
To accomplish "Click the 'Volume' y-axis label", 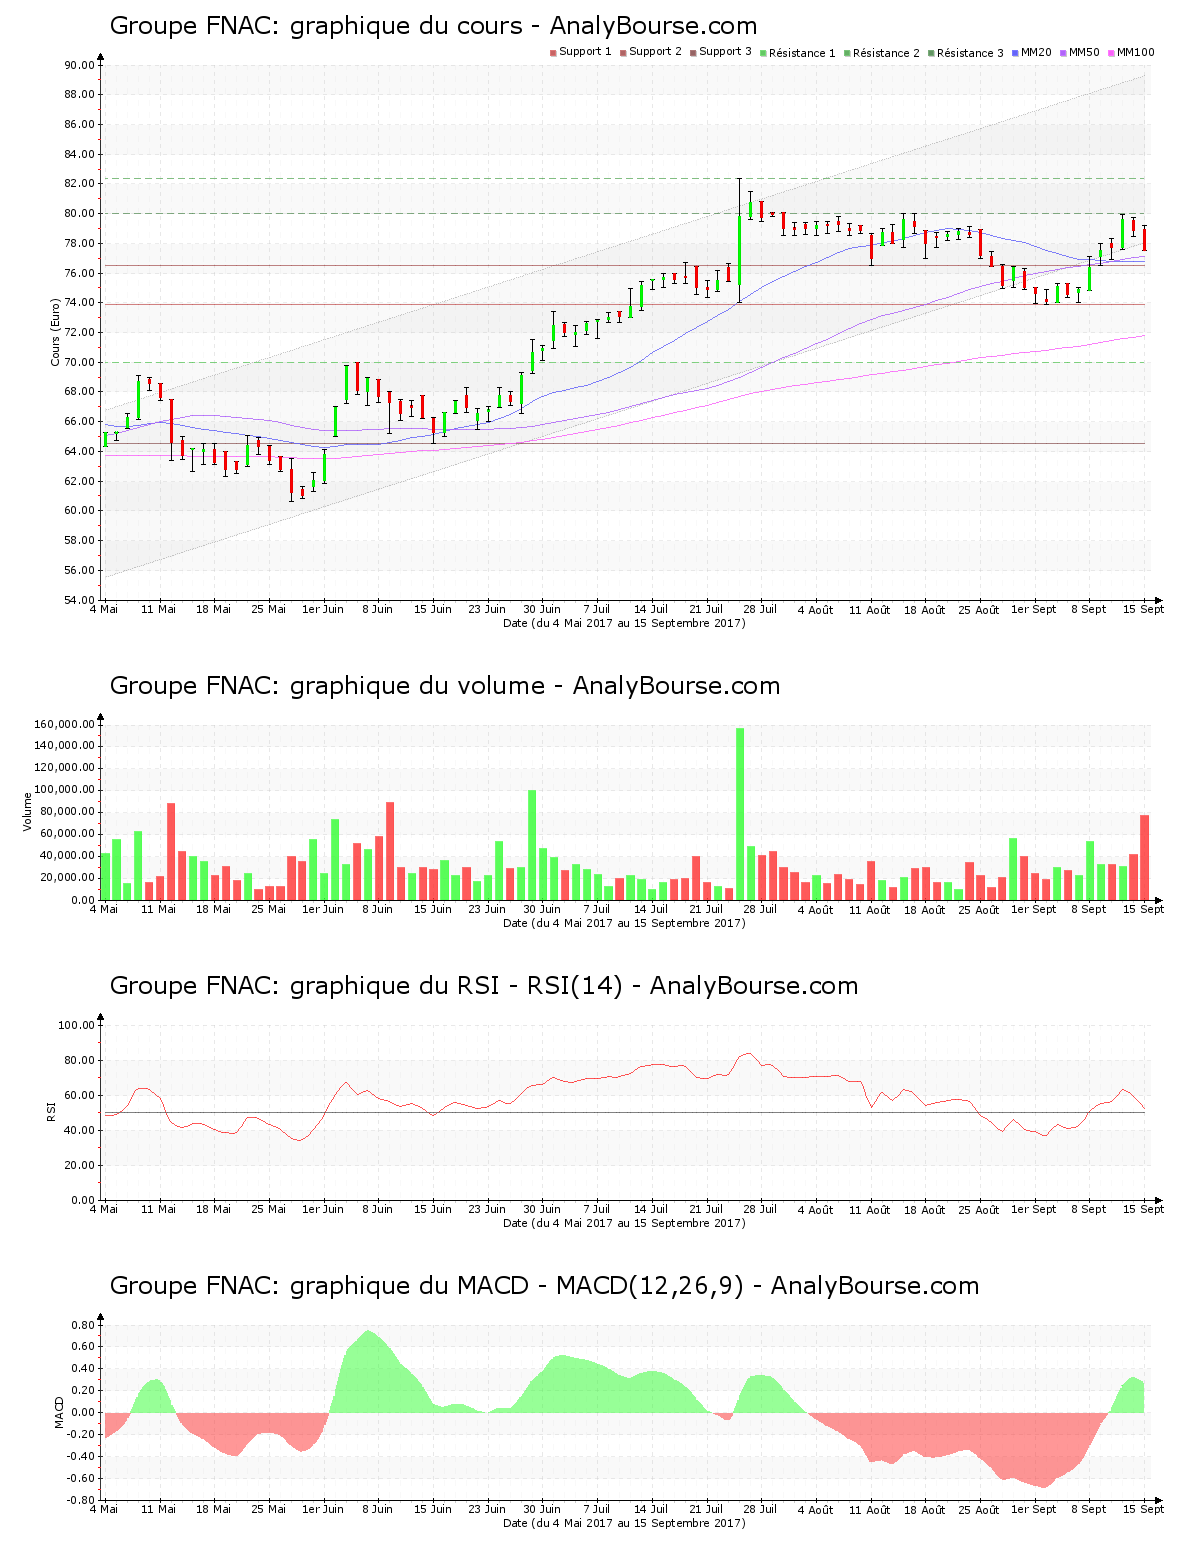I will point(28,811).
